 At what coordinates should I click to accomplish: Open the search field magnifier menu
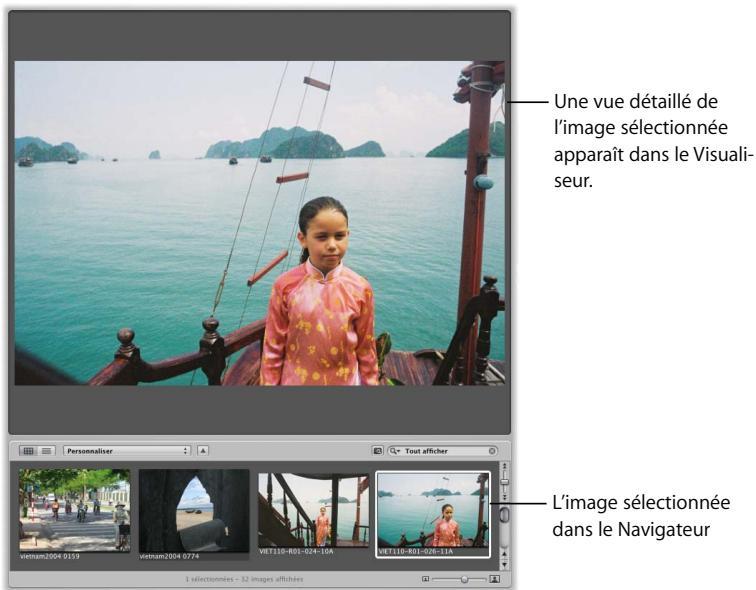pyautogui.click(x=395, y=451)
